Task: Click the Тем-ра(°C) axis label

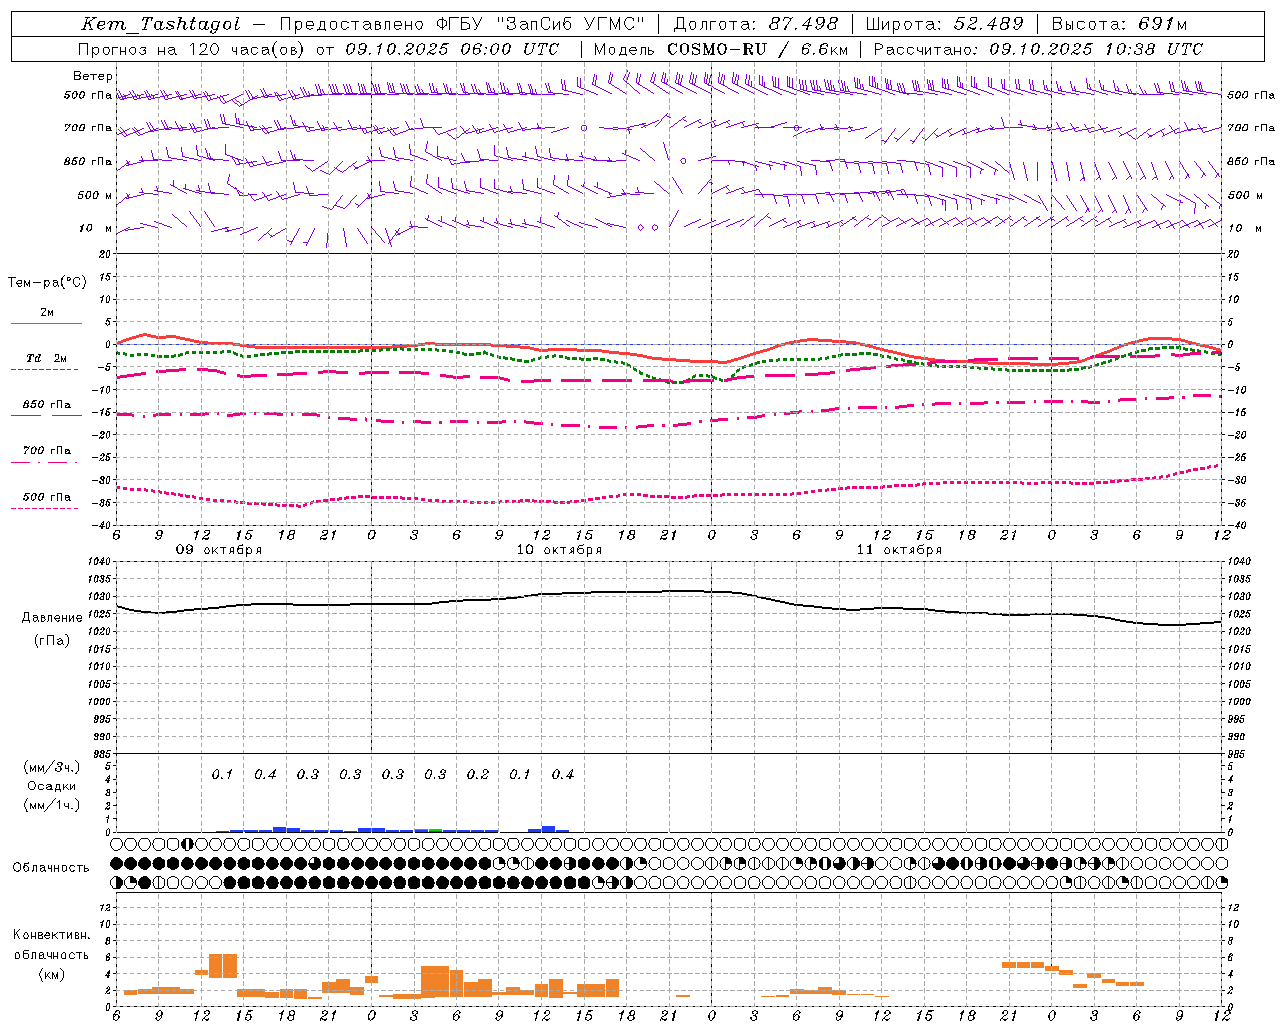Action: [47, 283]
